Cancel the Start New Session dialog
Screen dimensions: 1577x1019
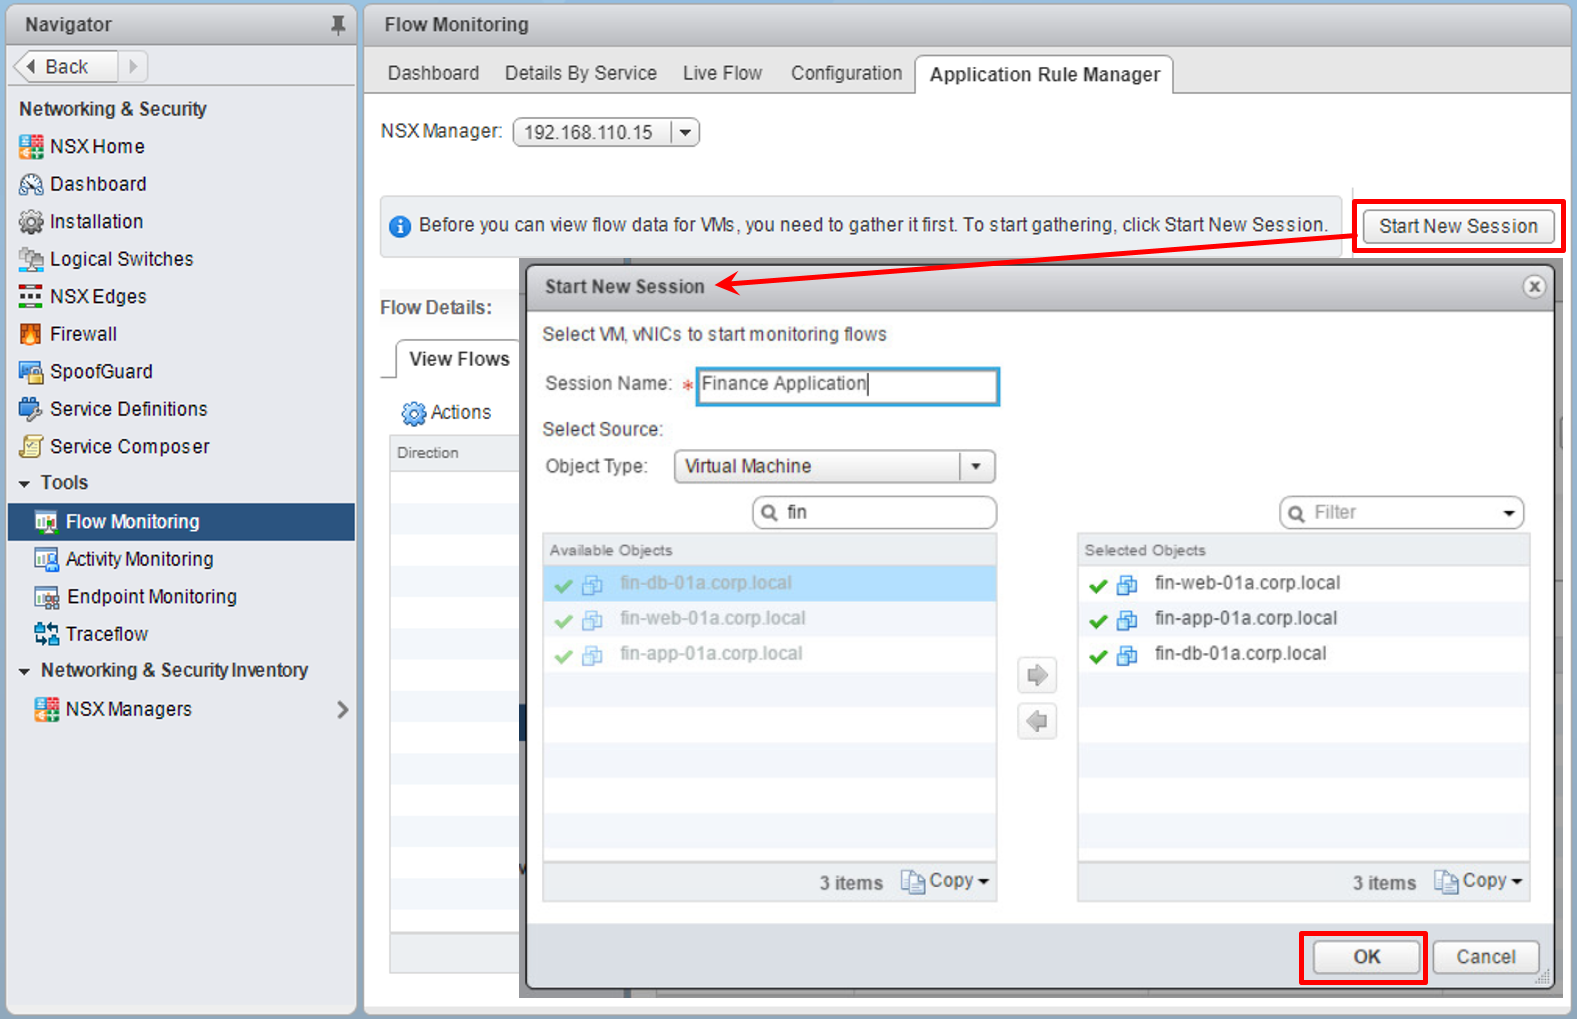[x=1485, y=957]
